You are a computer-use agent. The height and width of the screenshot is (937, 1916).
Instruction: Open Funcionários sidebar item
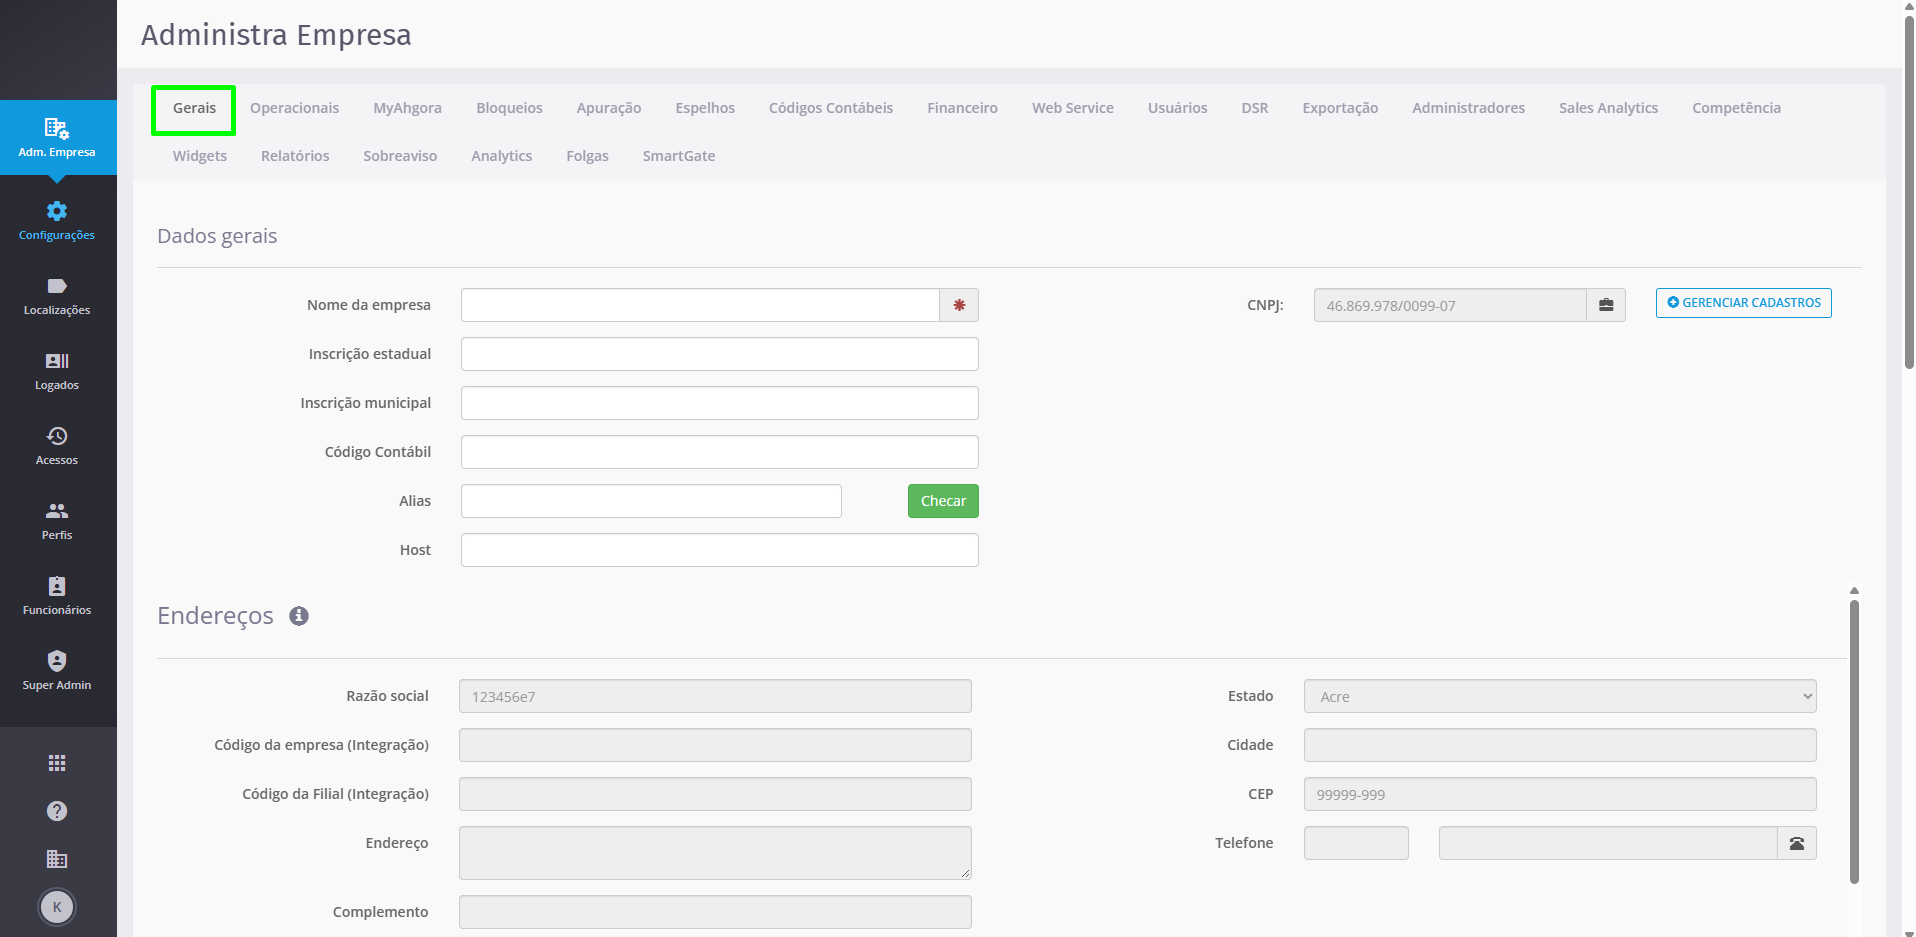tap(57, 597)
